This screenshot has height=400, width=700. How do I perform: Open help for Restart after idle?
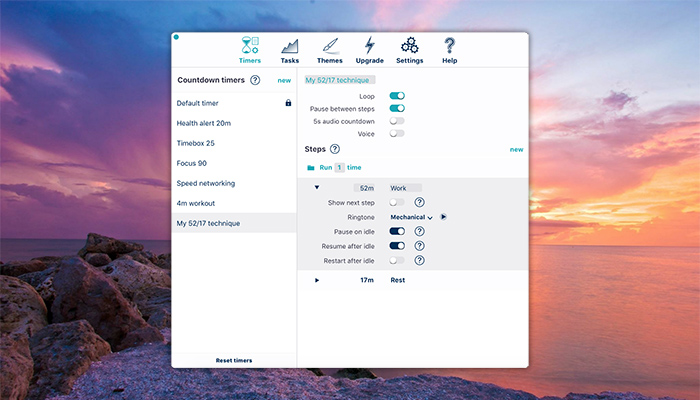click(419, 260)
